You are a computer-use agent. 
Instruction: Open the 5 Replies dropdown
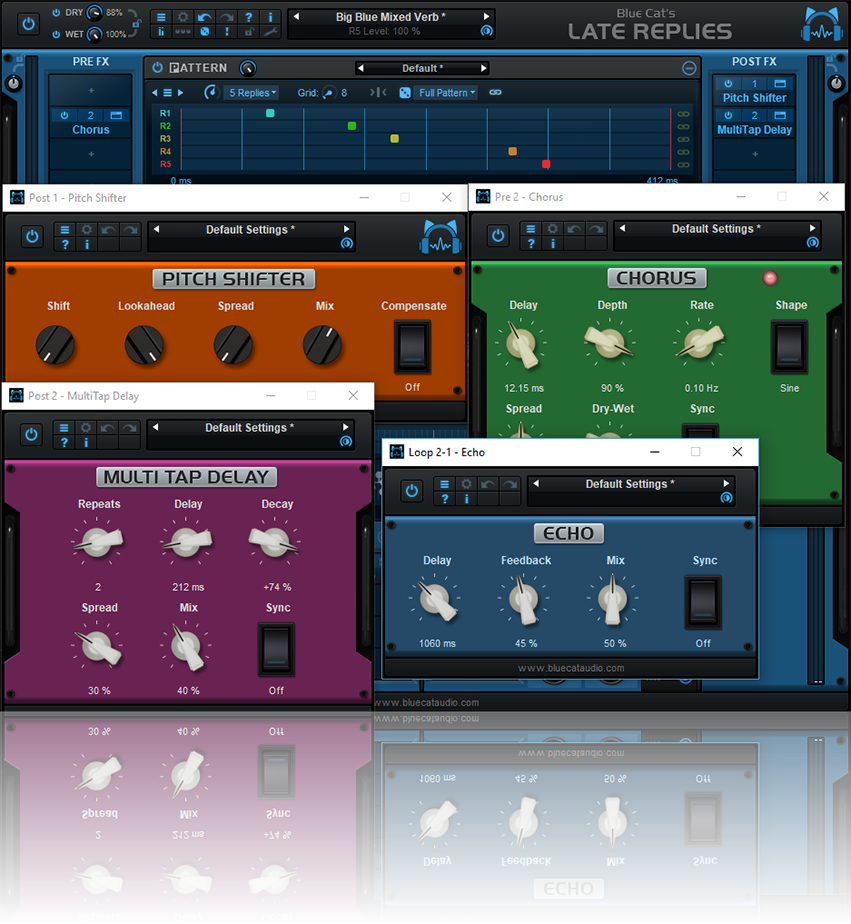[252, 93]
